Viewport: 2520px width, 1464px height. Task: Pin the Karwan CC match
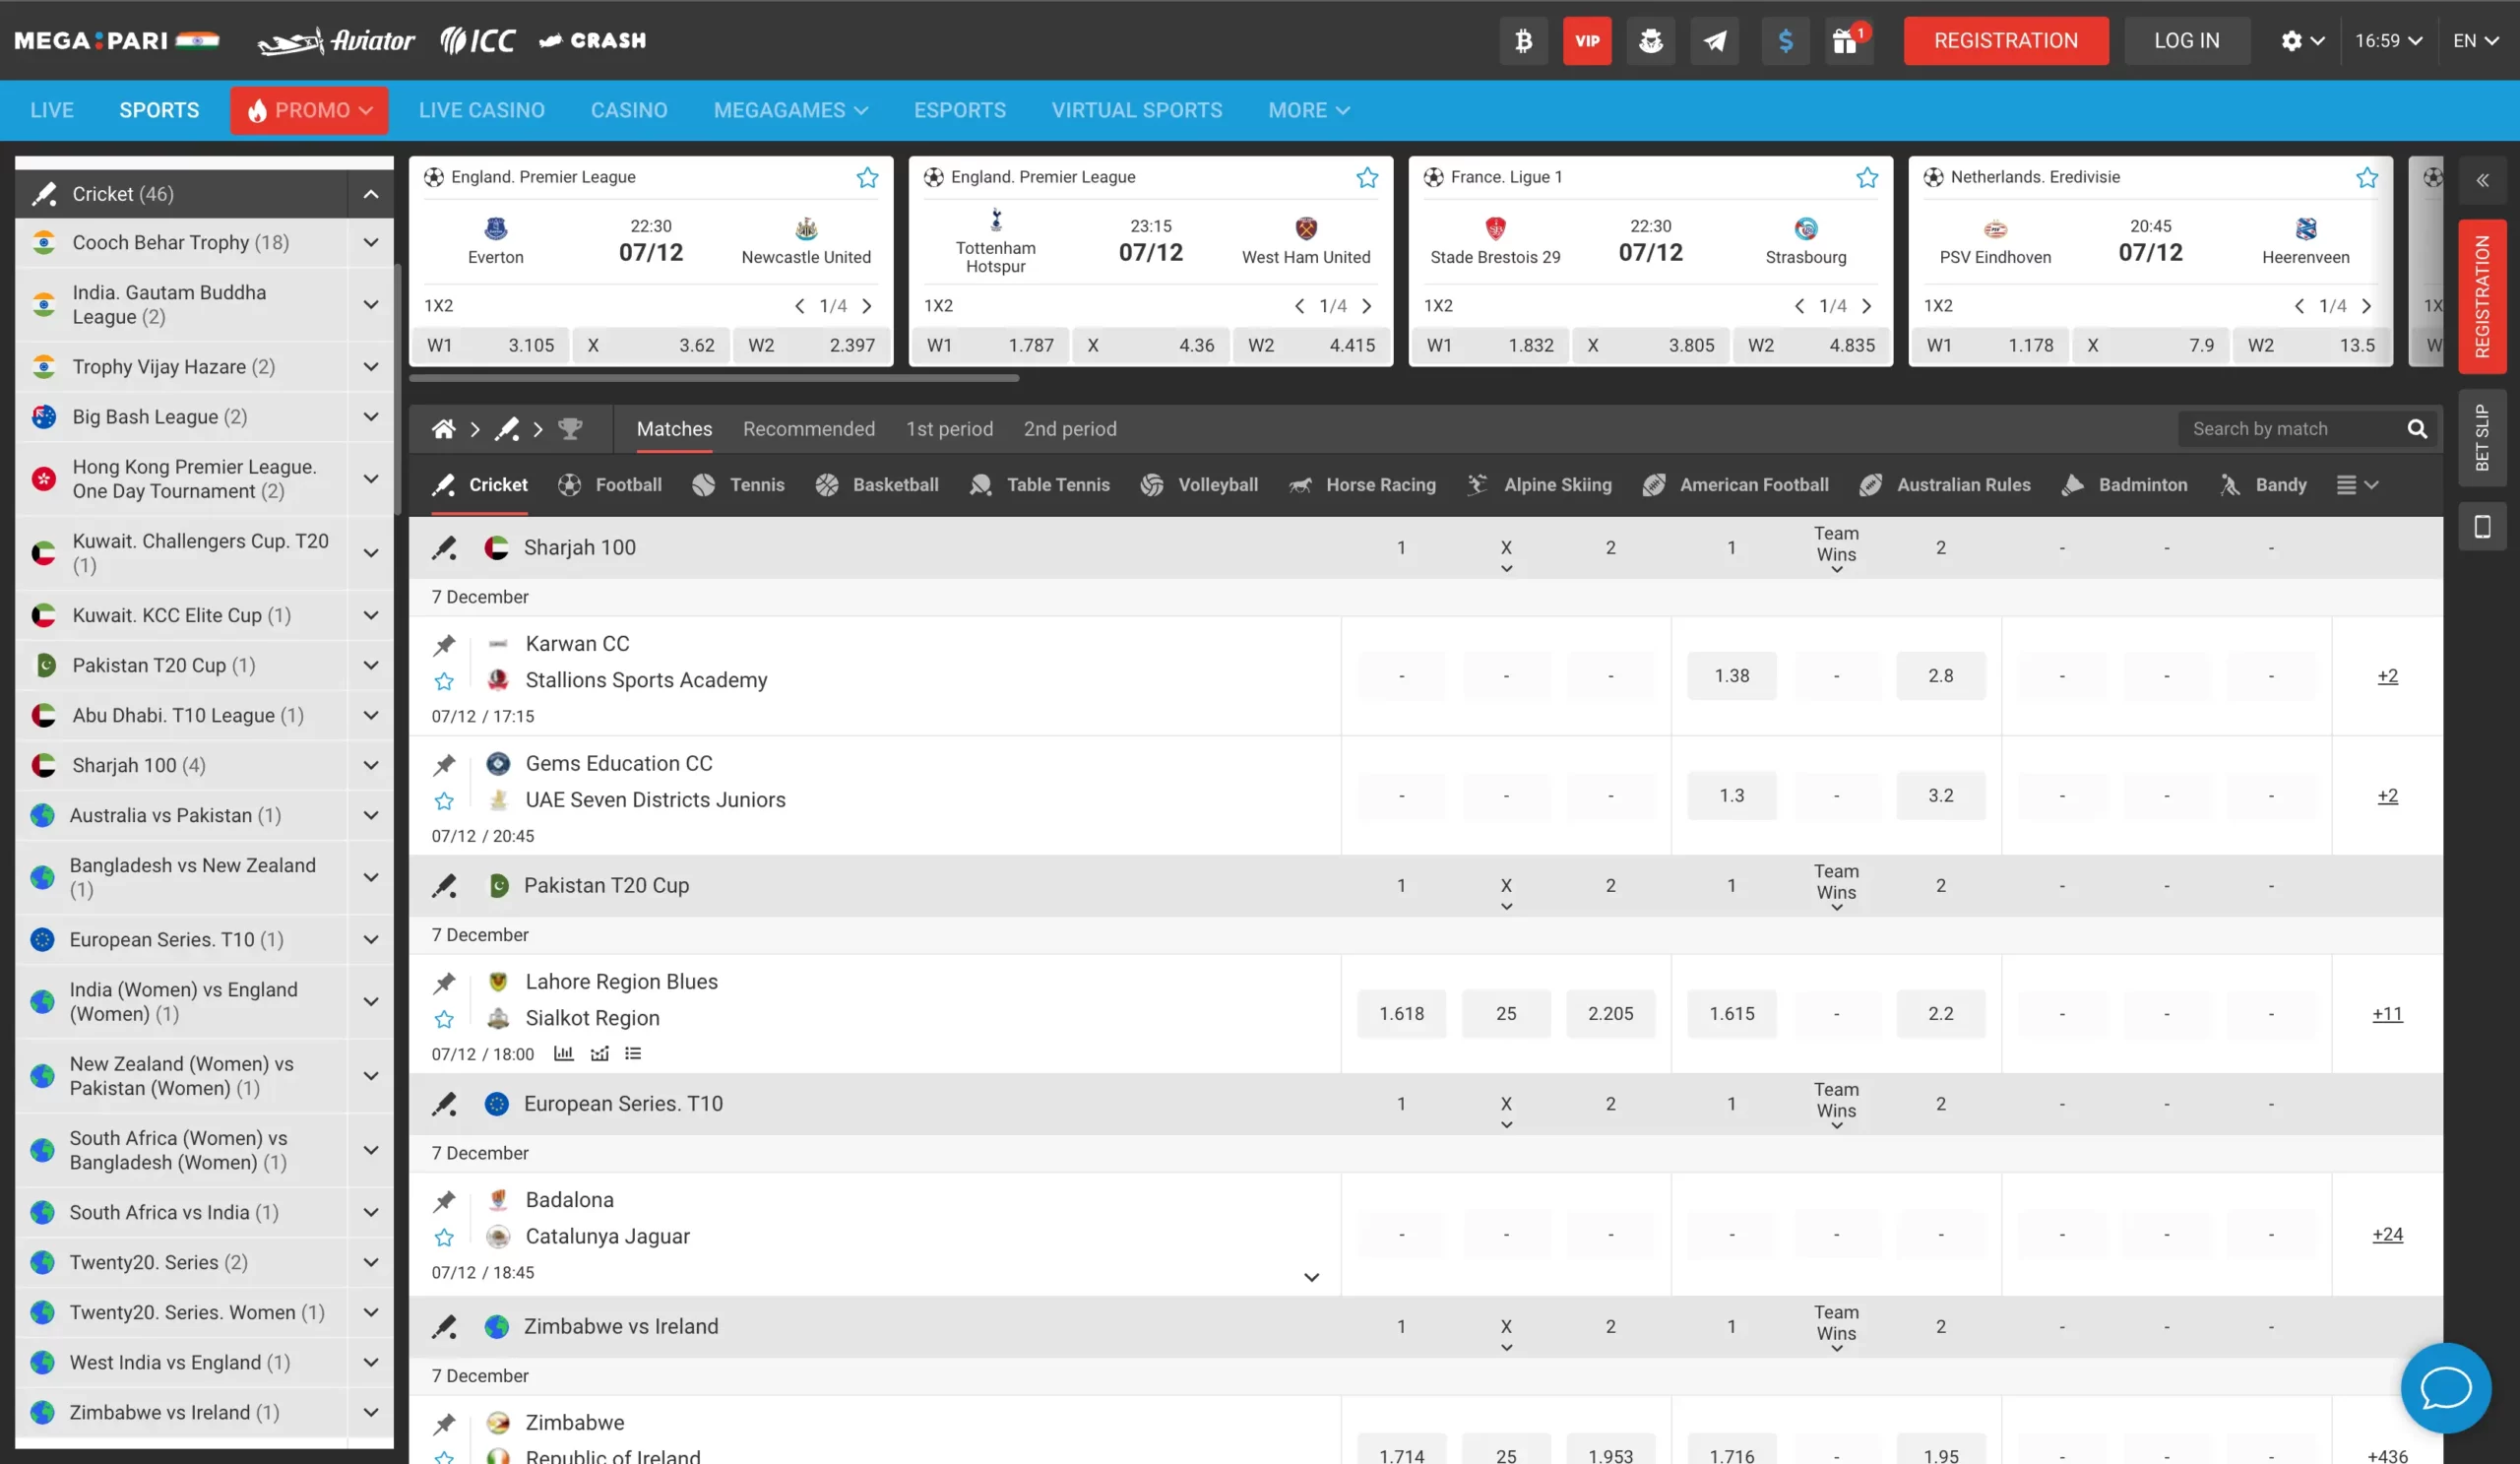pos(444,645)
